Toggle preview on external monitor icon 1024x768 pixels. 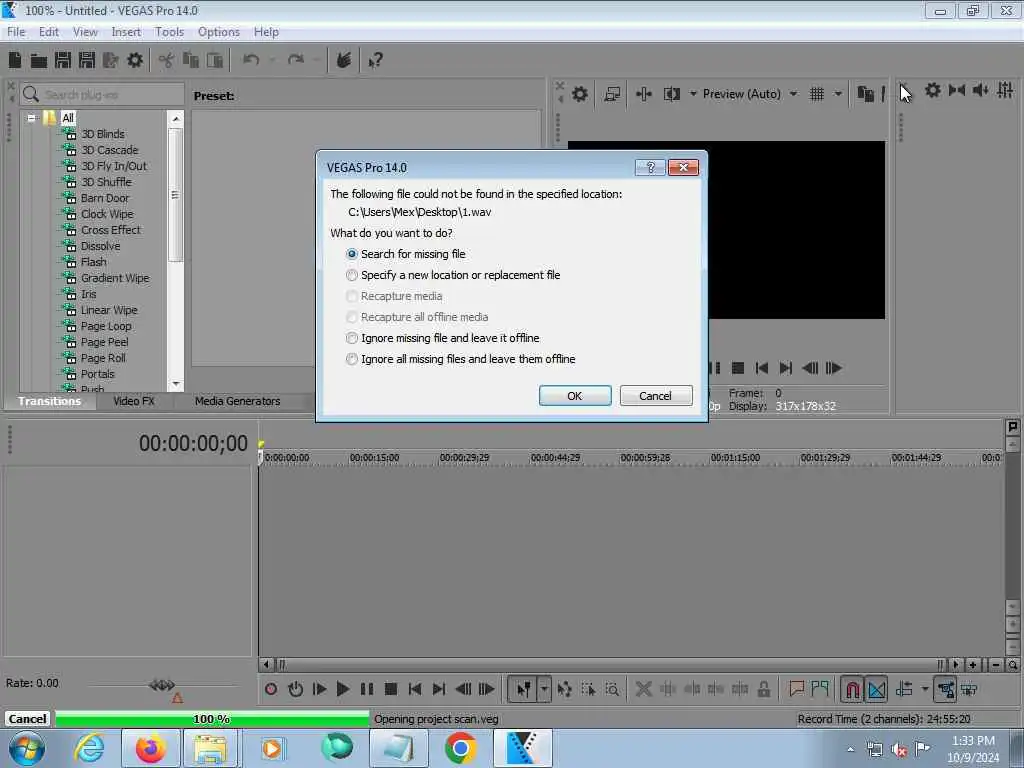click(x=612, y=94)
